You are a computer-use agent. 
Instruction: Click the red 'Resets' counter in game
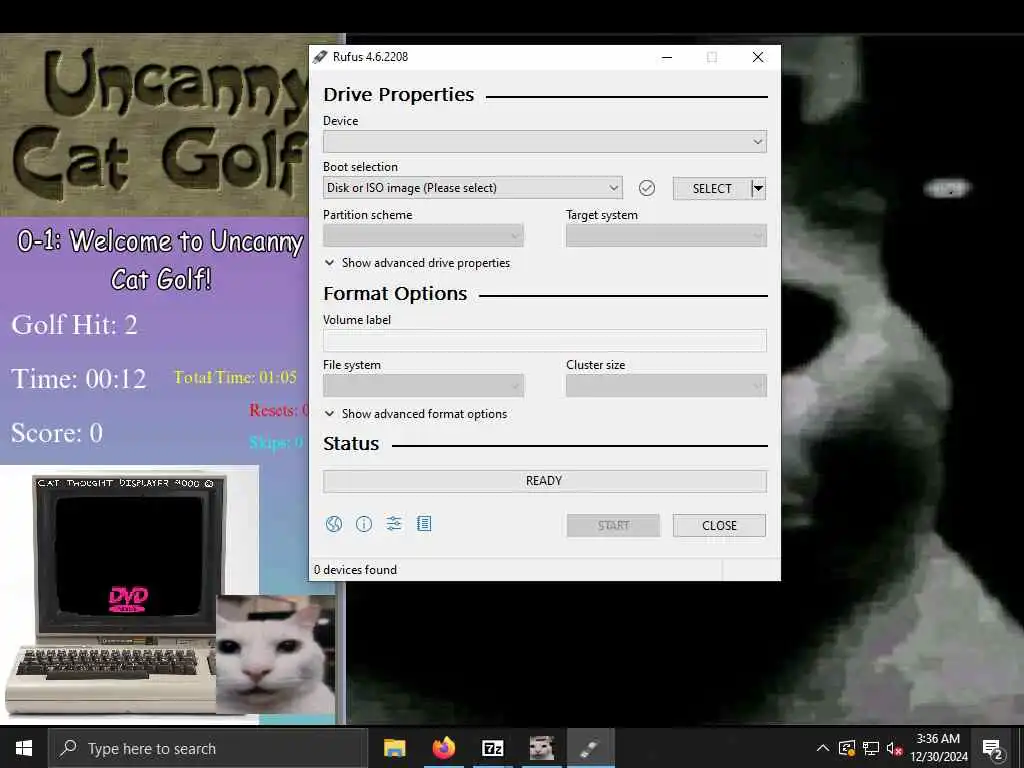click(x=278, y=411)
